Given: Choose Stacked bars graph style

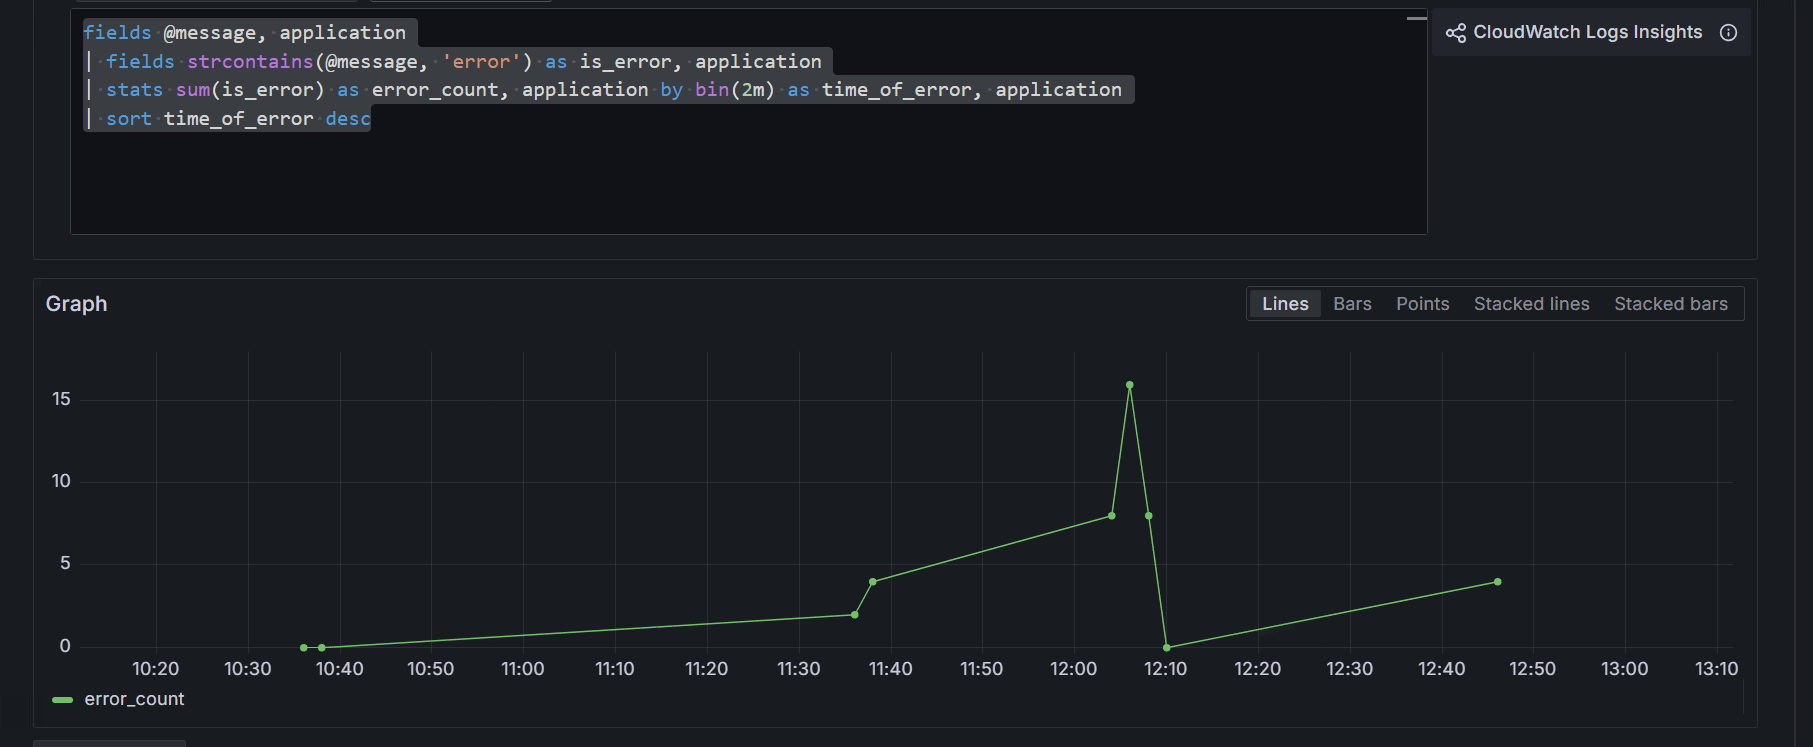Looking at the screenshot, I should point(1670,304).
